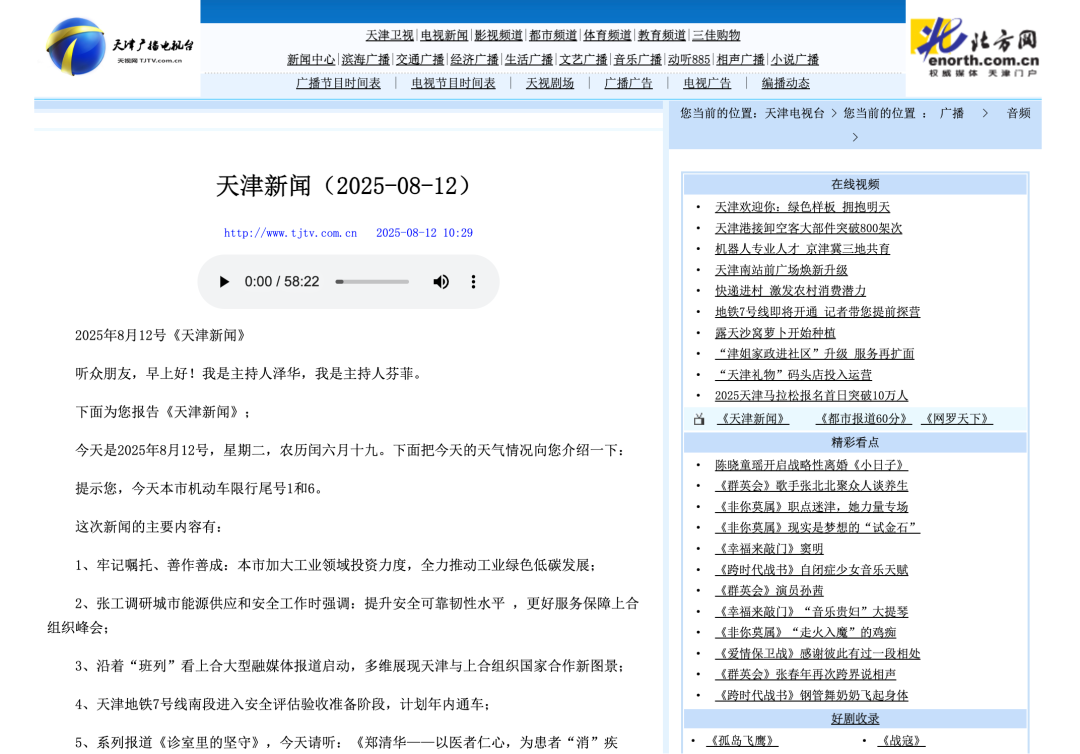Open 天津港接卸空客大部件突破800架次
Image resolution: width=1080 pixels, height=754 pixels.
coord(809,228)
